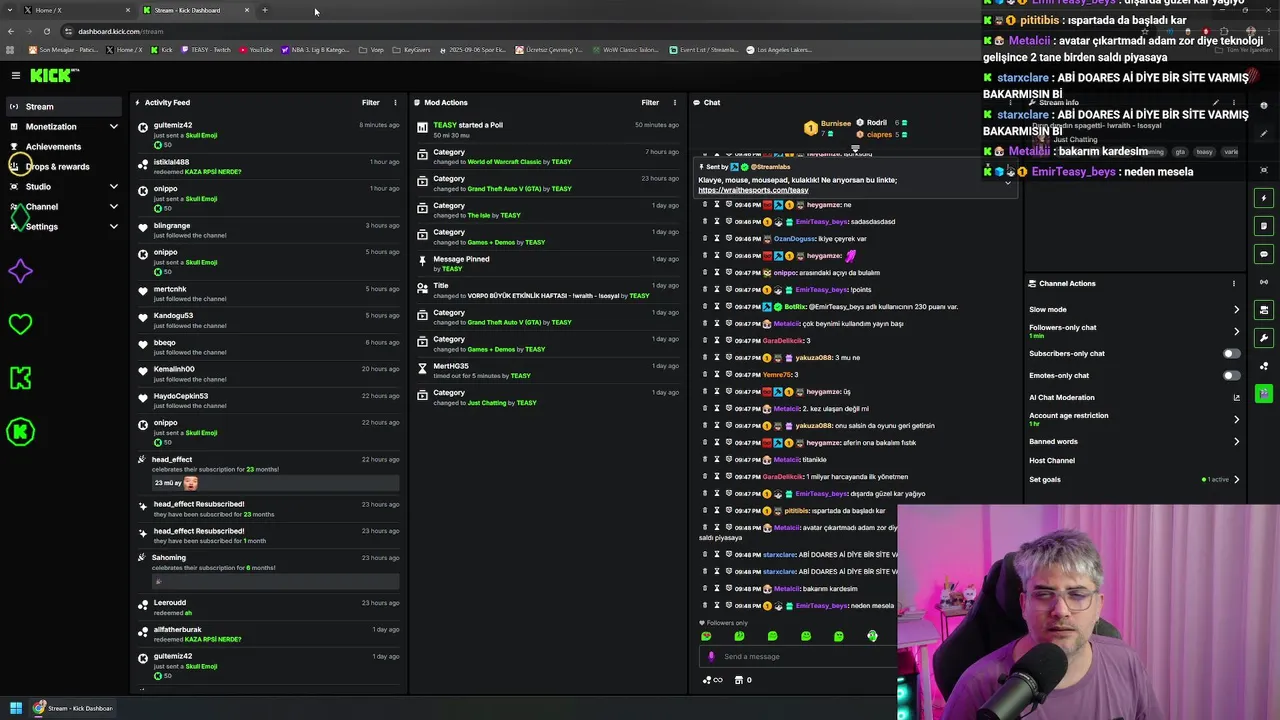This screenshot has width=1280, height=720.
Task: Toggle Subscribers-only chat switch
Action: (x=1231, y=353)
